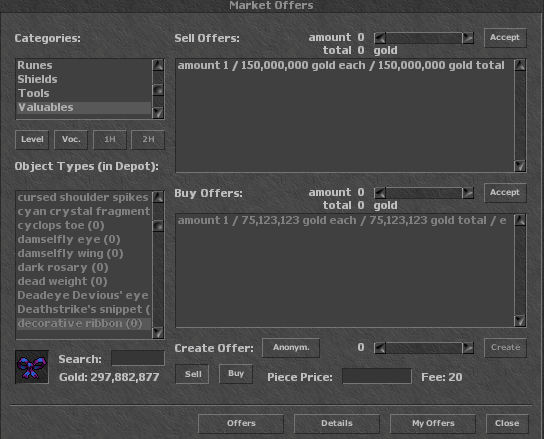Toggle the Sell offer type button
Screen dimensions: 544x439
193,374
